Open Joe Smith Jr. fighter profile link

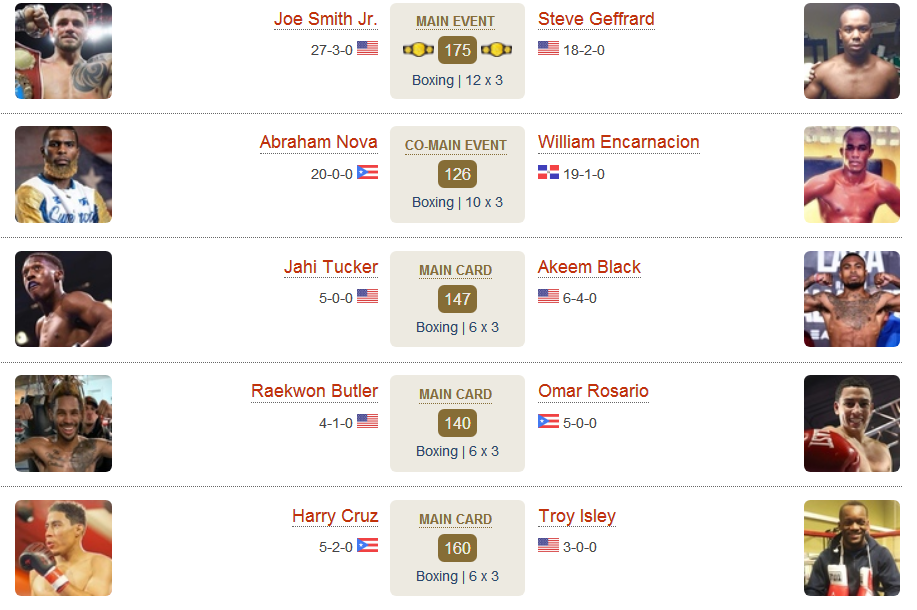click(x=326, y=19)
